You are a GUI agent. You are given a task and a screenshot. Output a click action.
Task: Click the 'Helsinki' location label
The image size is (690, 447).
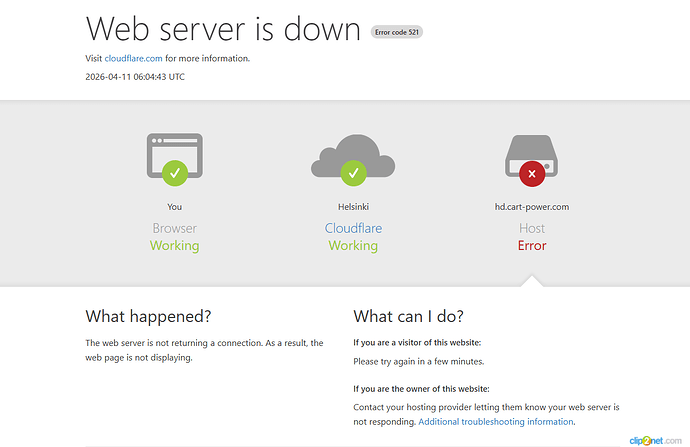click(x=353, y=207)
